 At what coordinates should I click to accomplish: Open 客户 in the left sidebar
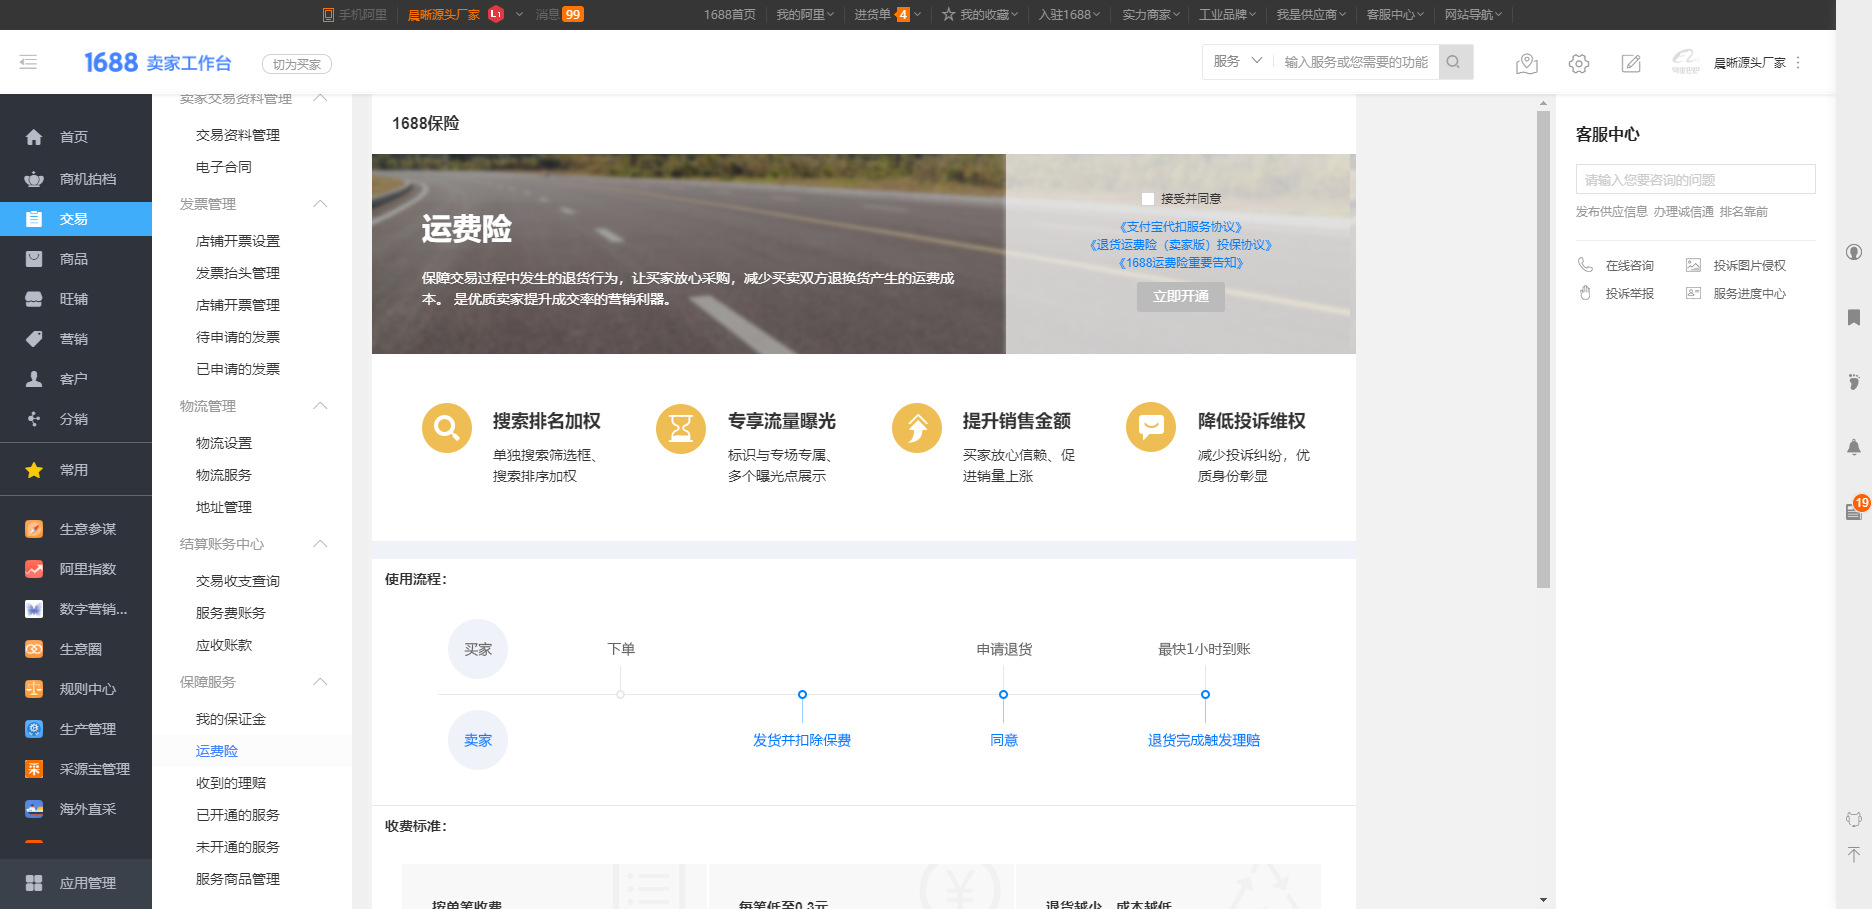click(76, 379)
